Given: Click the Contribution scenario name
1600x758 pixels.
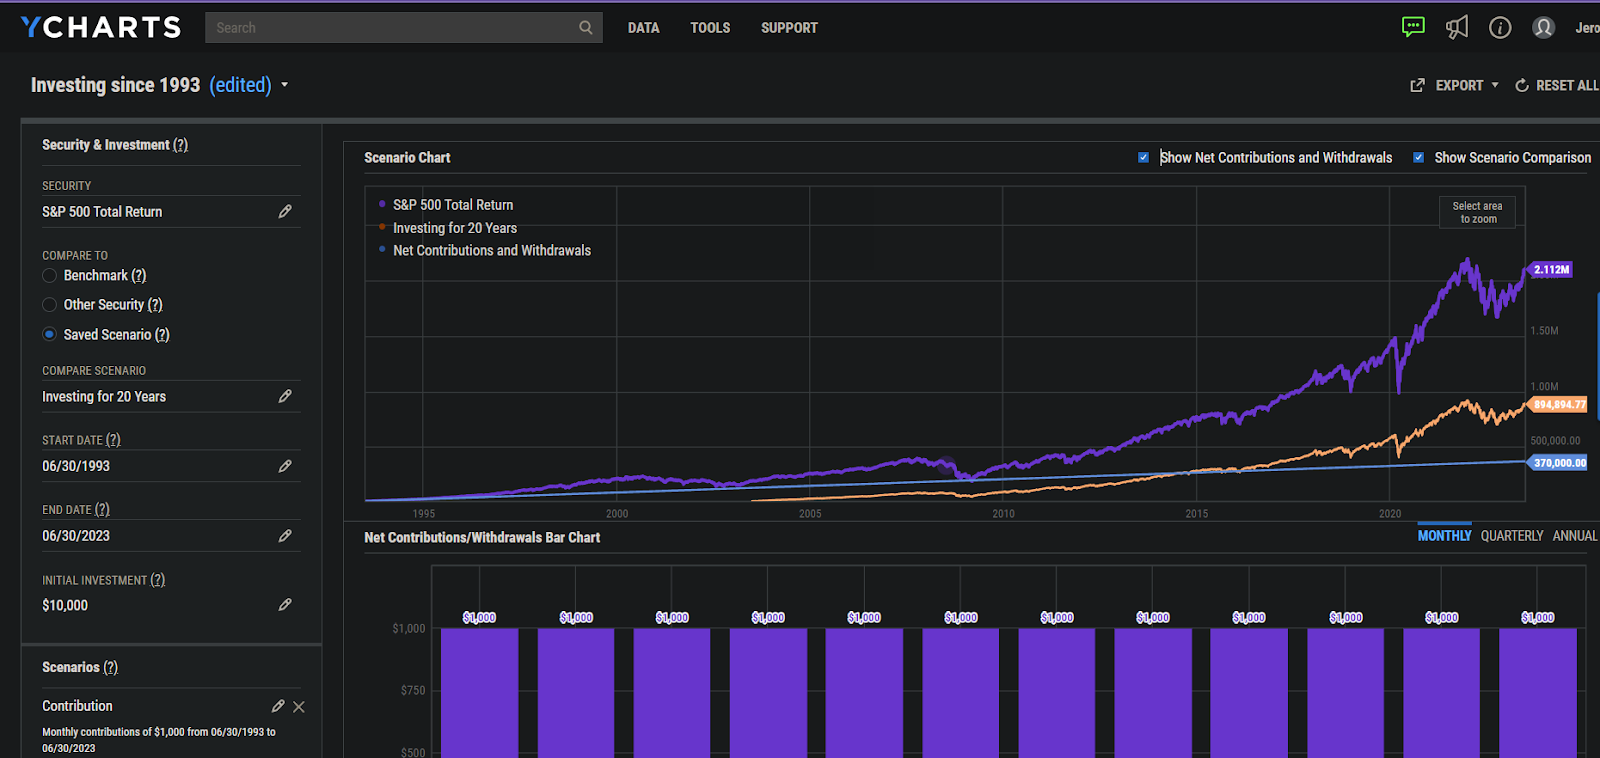Looking at the screenshot, I should 77,706.
